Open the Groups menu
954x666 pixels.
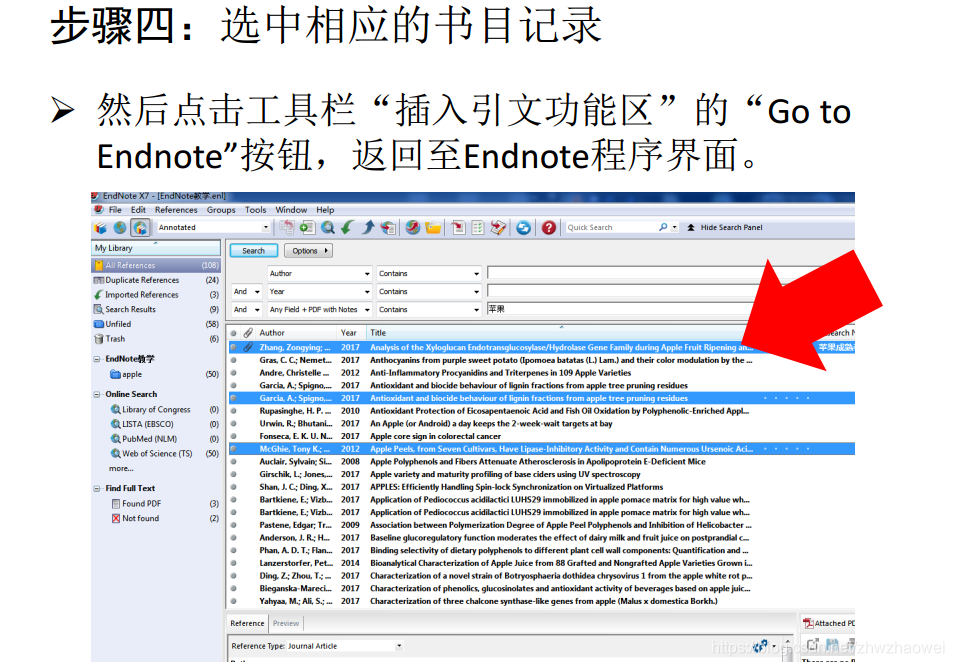click(221, 210)
